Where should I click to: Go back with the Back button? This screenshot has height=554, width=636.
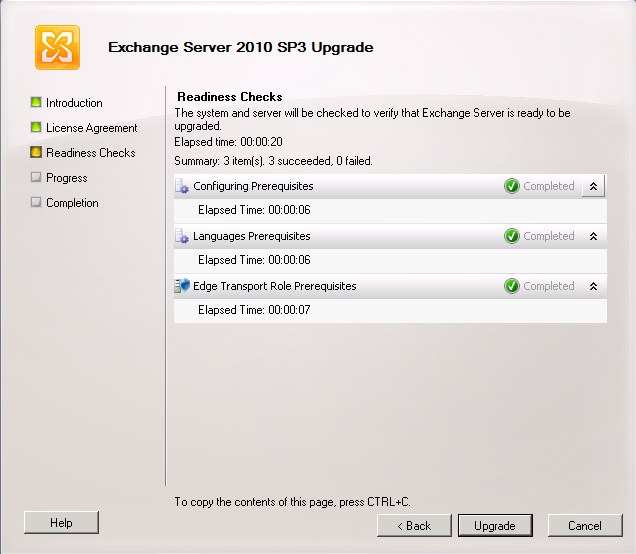[x=414, y=526]
